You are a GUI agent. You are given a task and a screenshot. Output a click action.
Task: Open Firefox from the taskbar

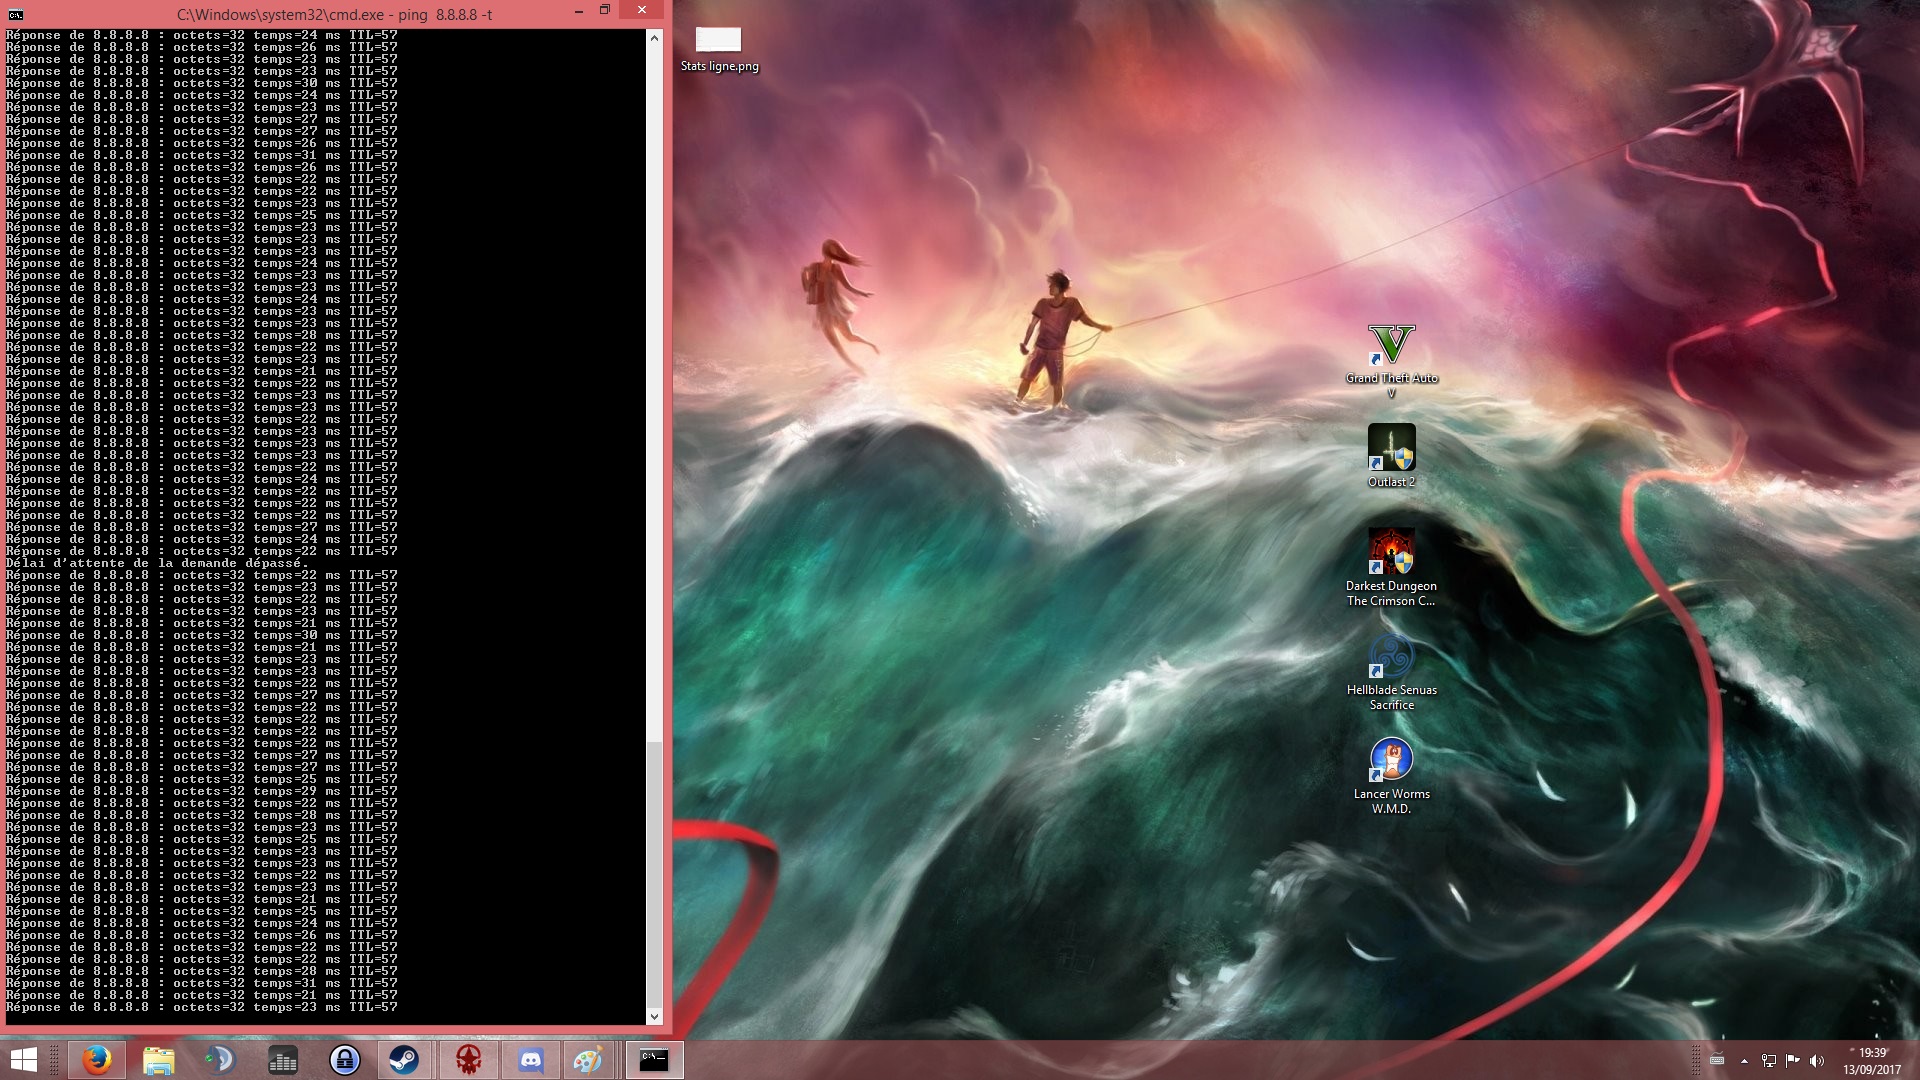(97, 1060)
